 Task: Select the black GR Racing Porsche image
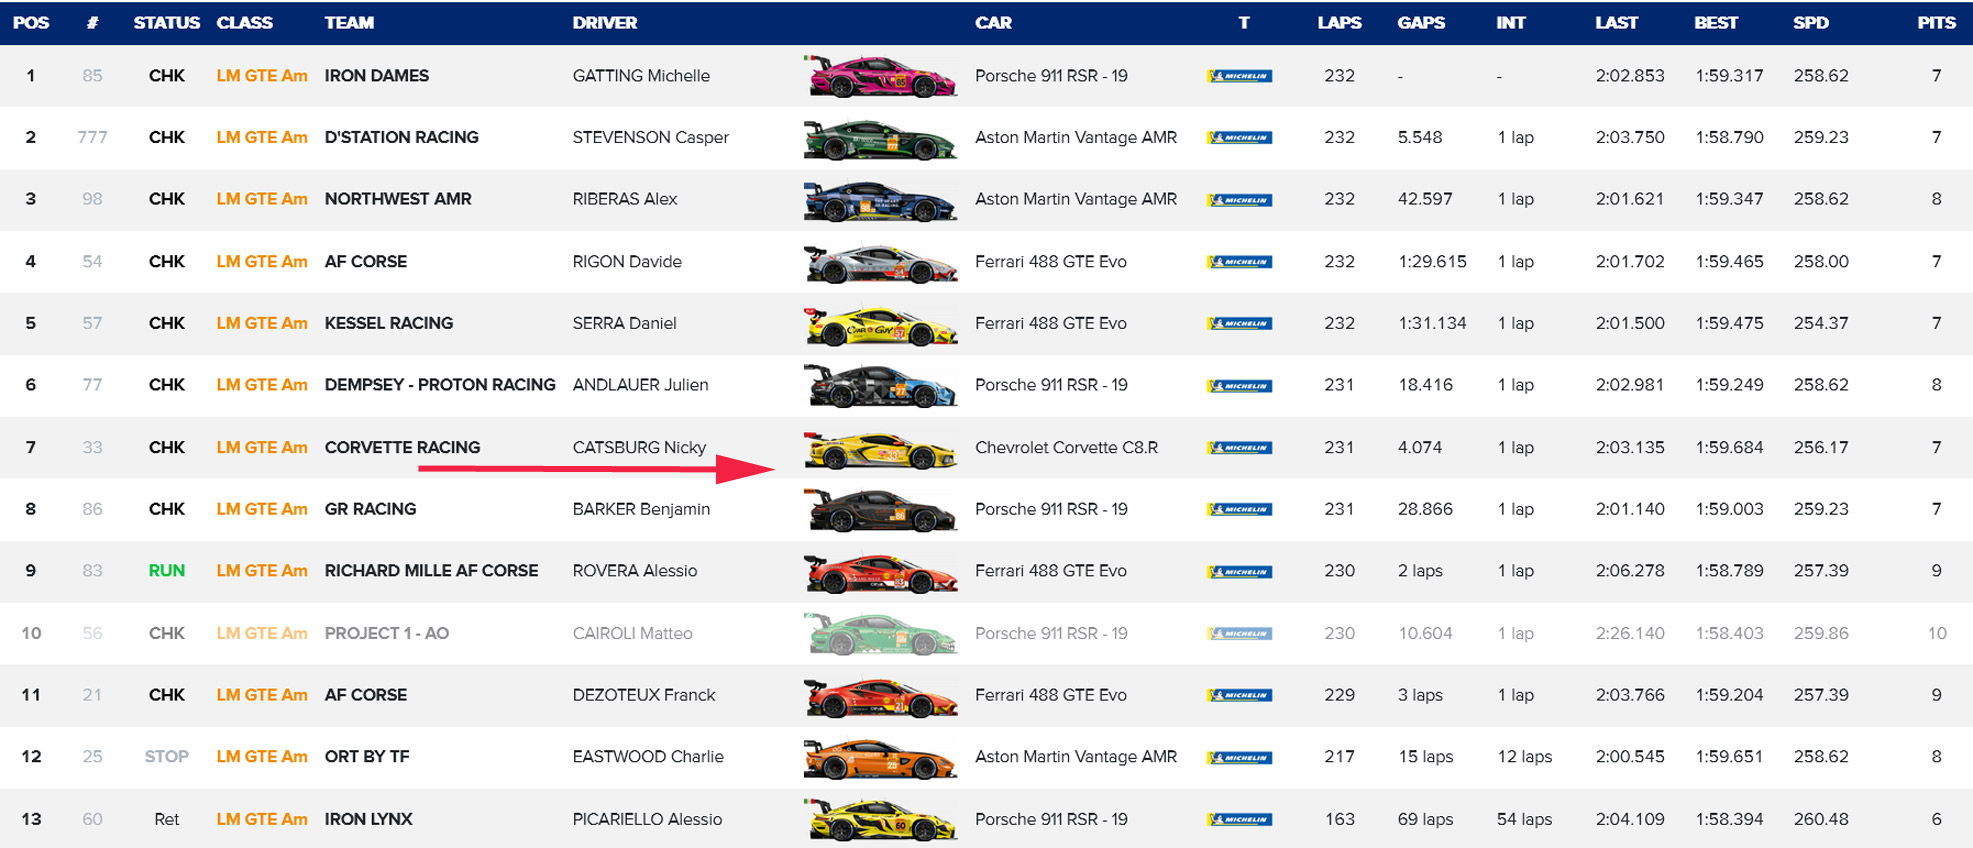point(880,511)
